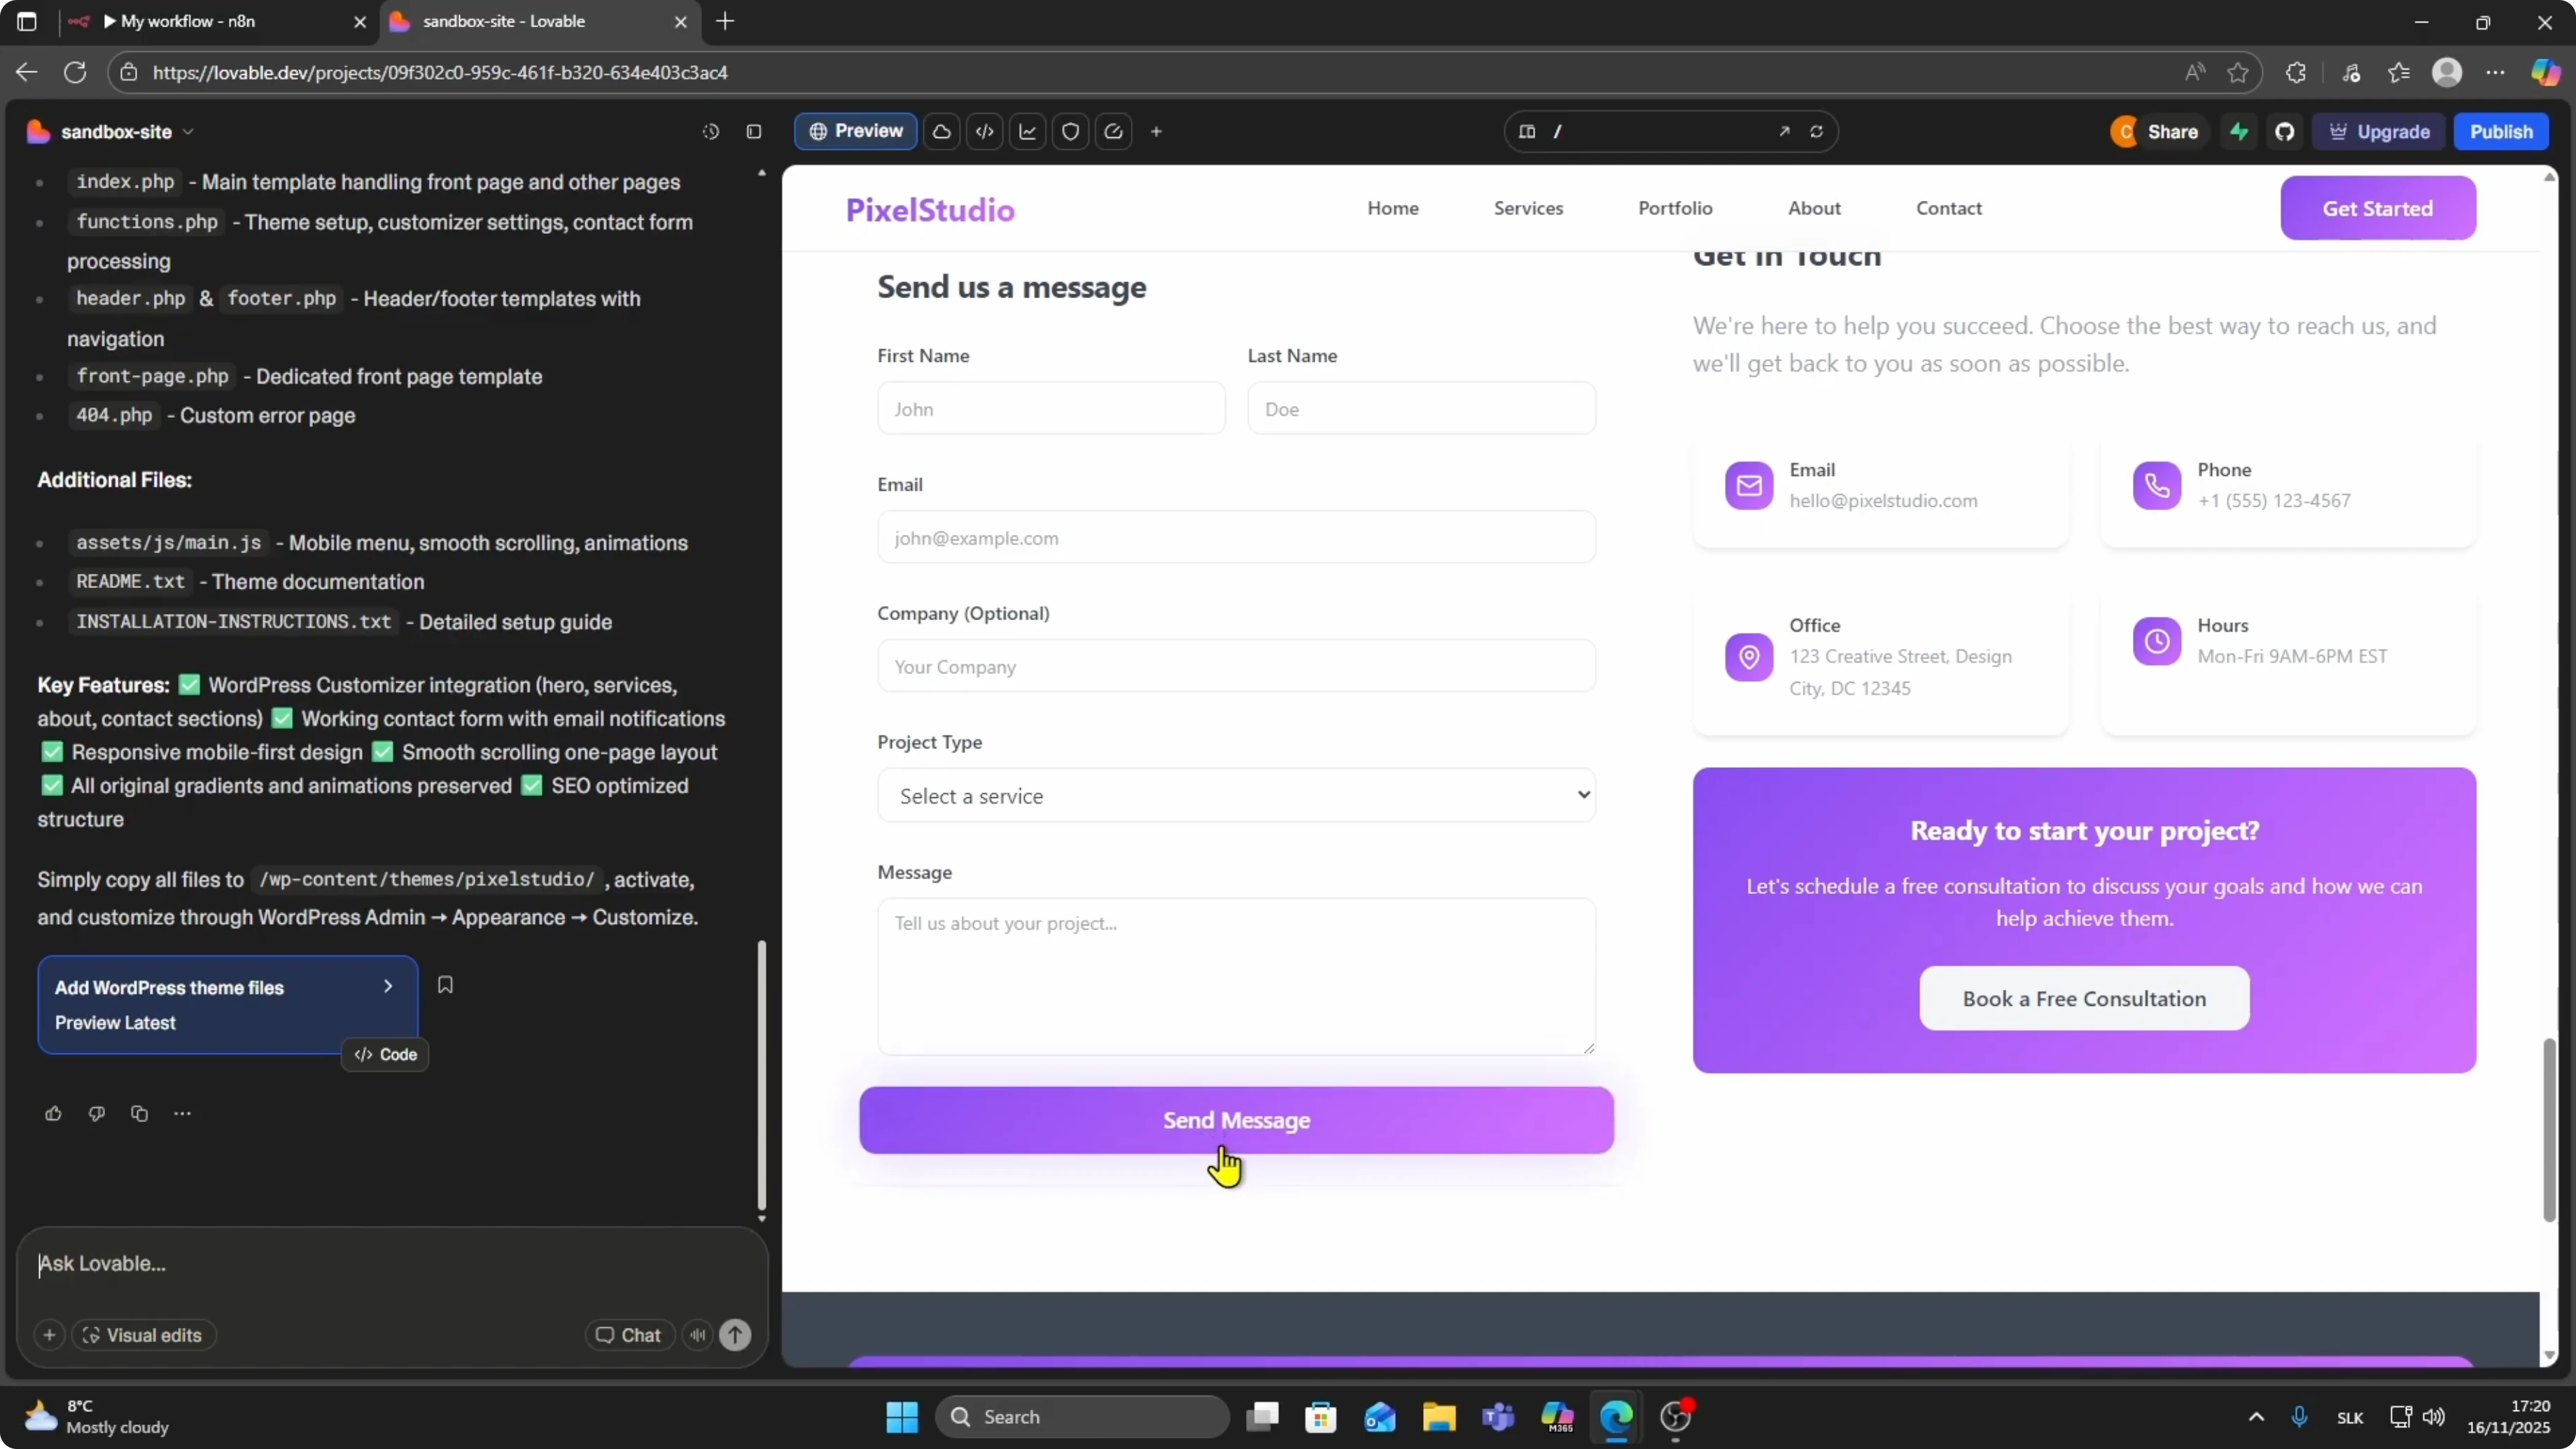Open the preview in a new tab
The width and height of the screenshot is (2576, 1449).
coord(1784,131)
